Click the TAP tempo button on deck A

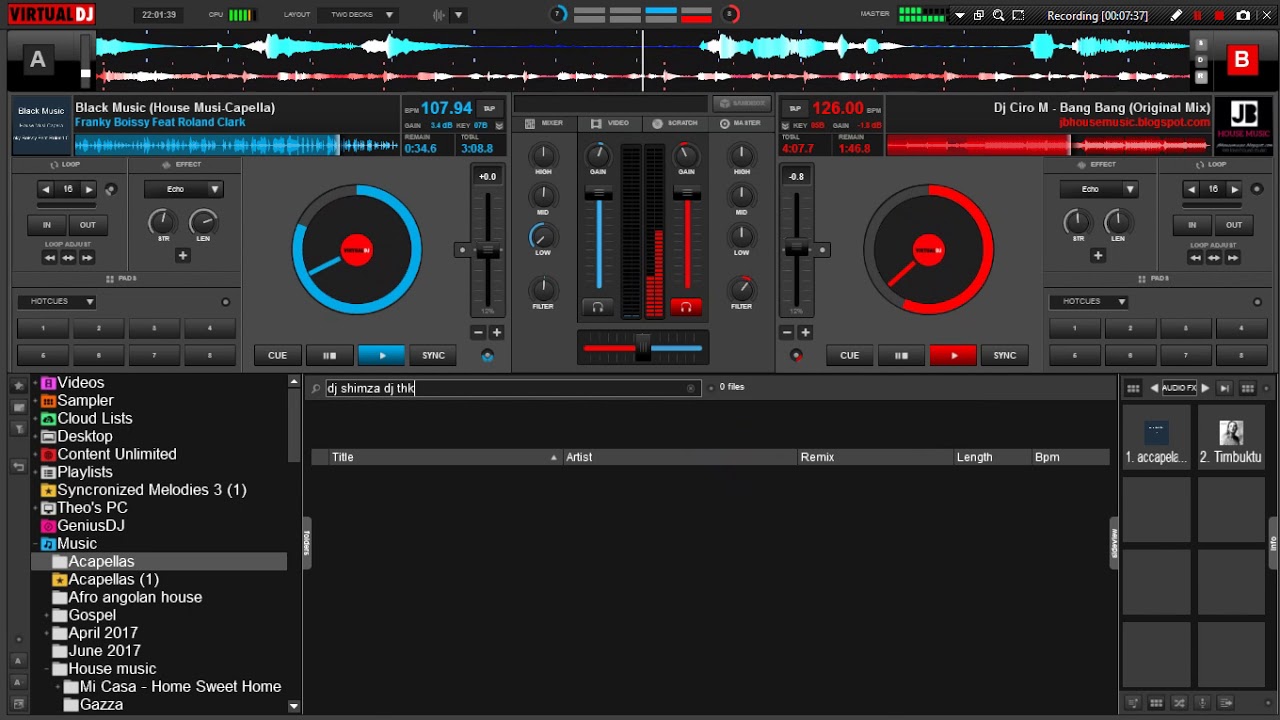click(489, 108)
